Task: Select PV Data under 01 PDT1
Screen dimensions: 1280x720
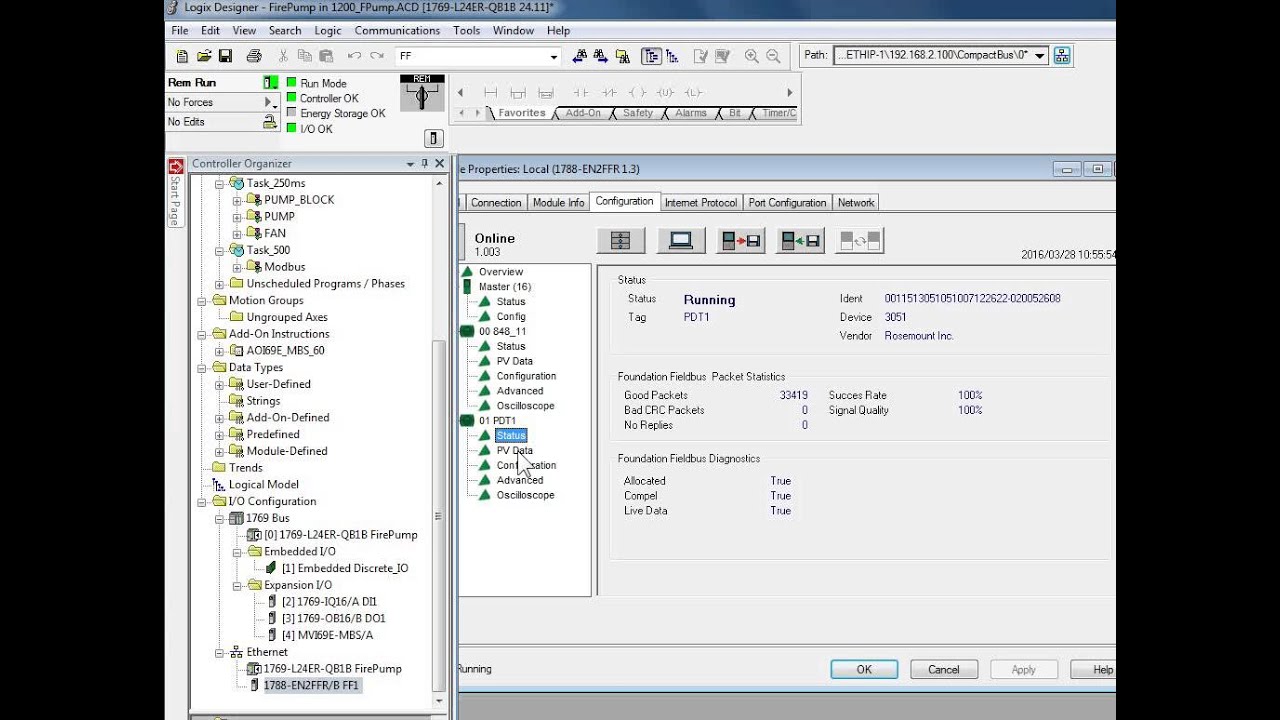Action: (x=514, y=450)
